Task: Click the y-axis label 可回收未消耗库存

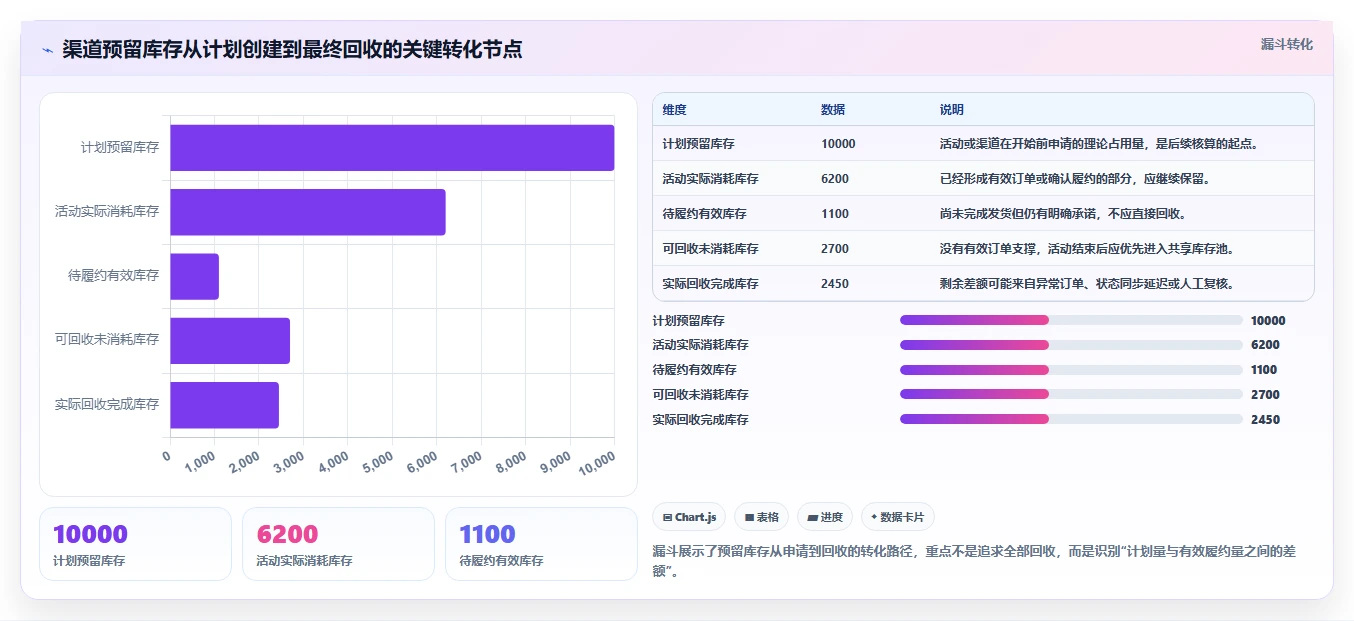Action: point(107,340)
